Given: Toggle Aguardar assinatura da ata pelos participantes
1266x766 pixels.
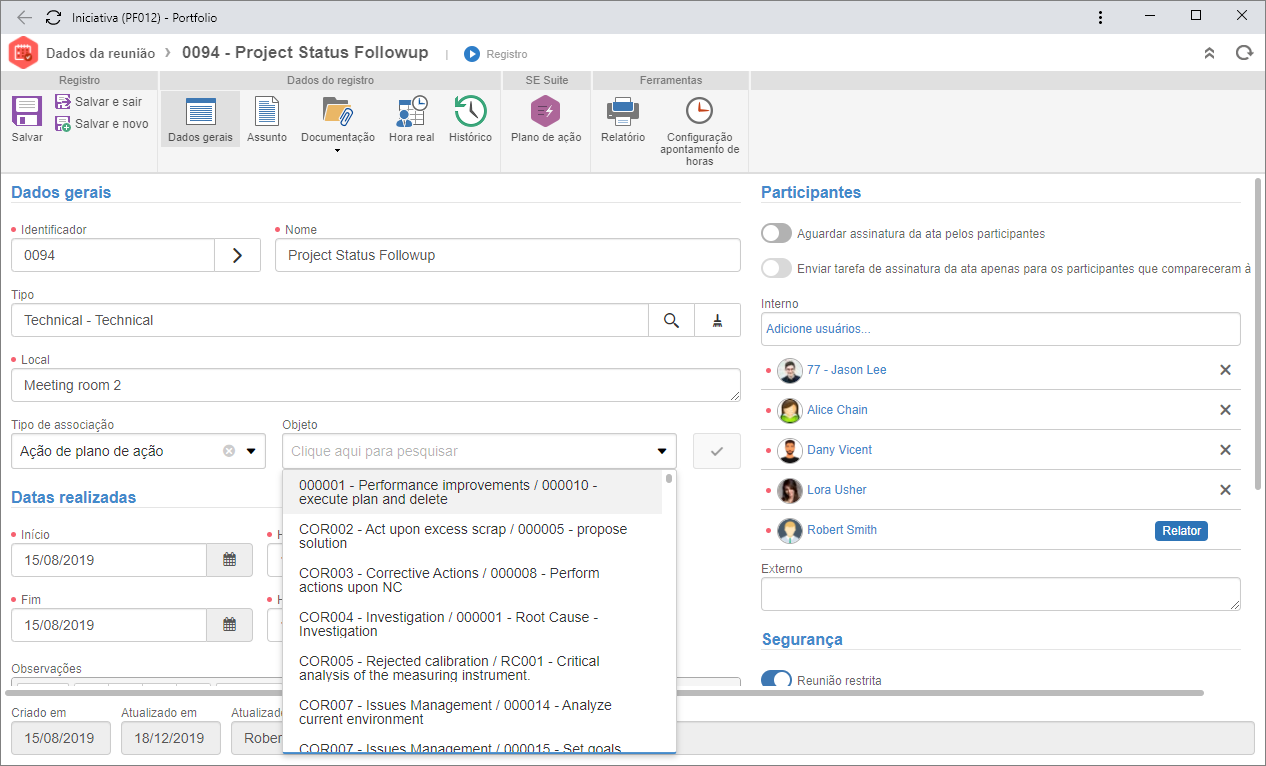Looking at the screenshot, I should coord(776,233).
